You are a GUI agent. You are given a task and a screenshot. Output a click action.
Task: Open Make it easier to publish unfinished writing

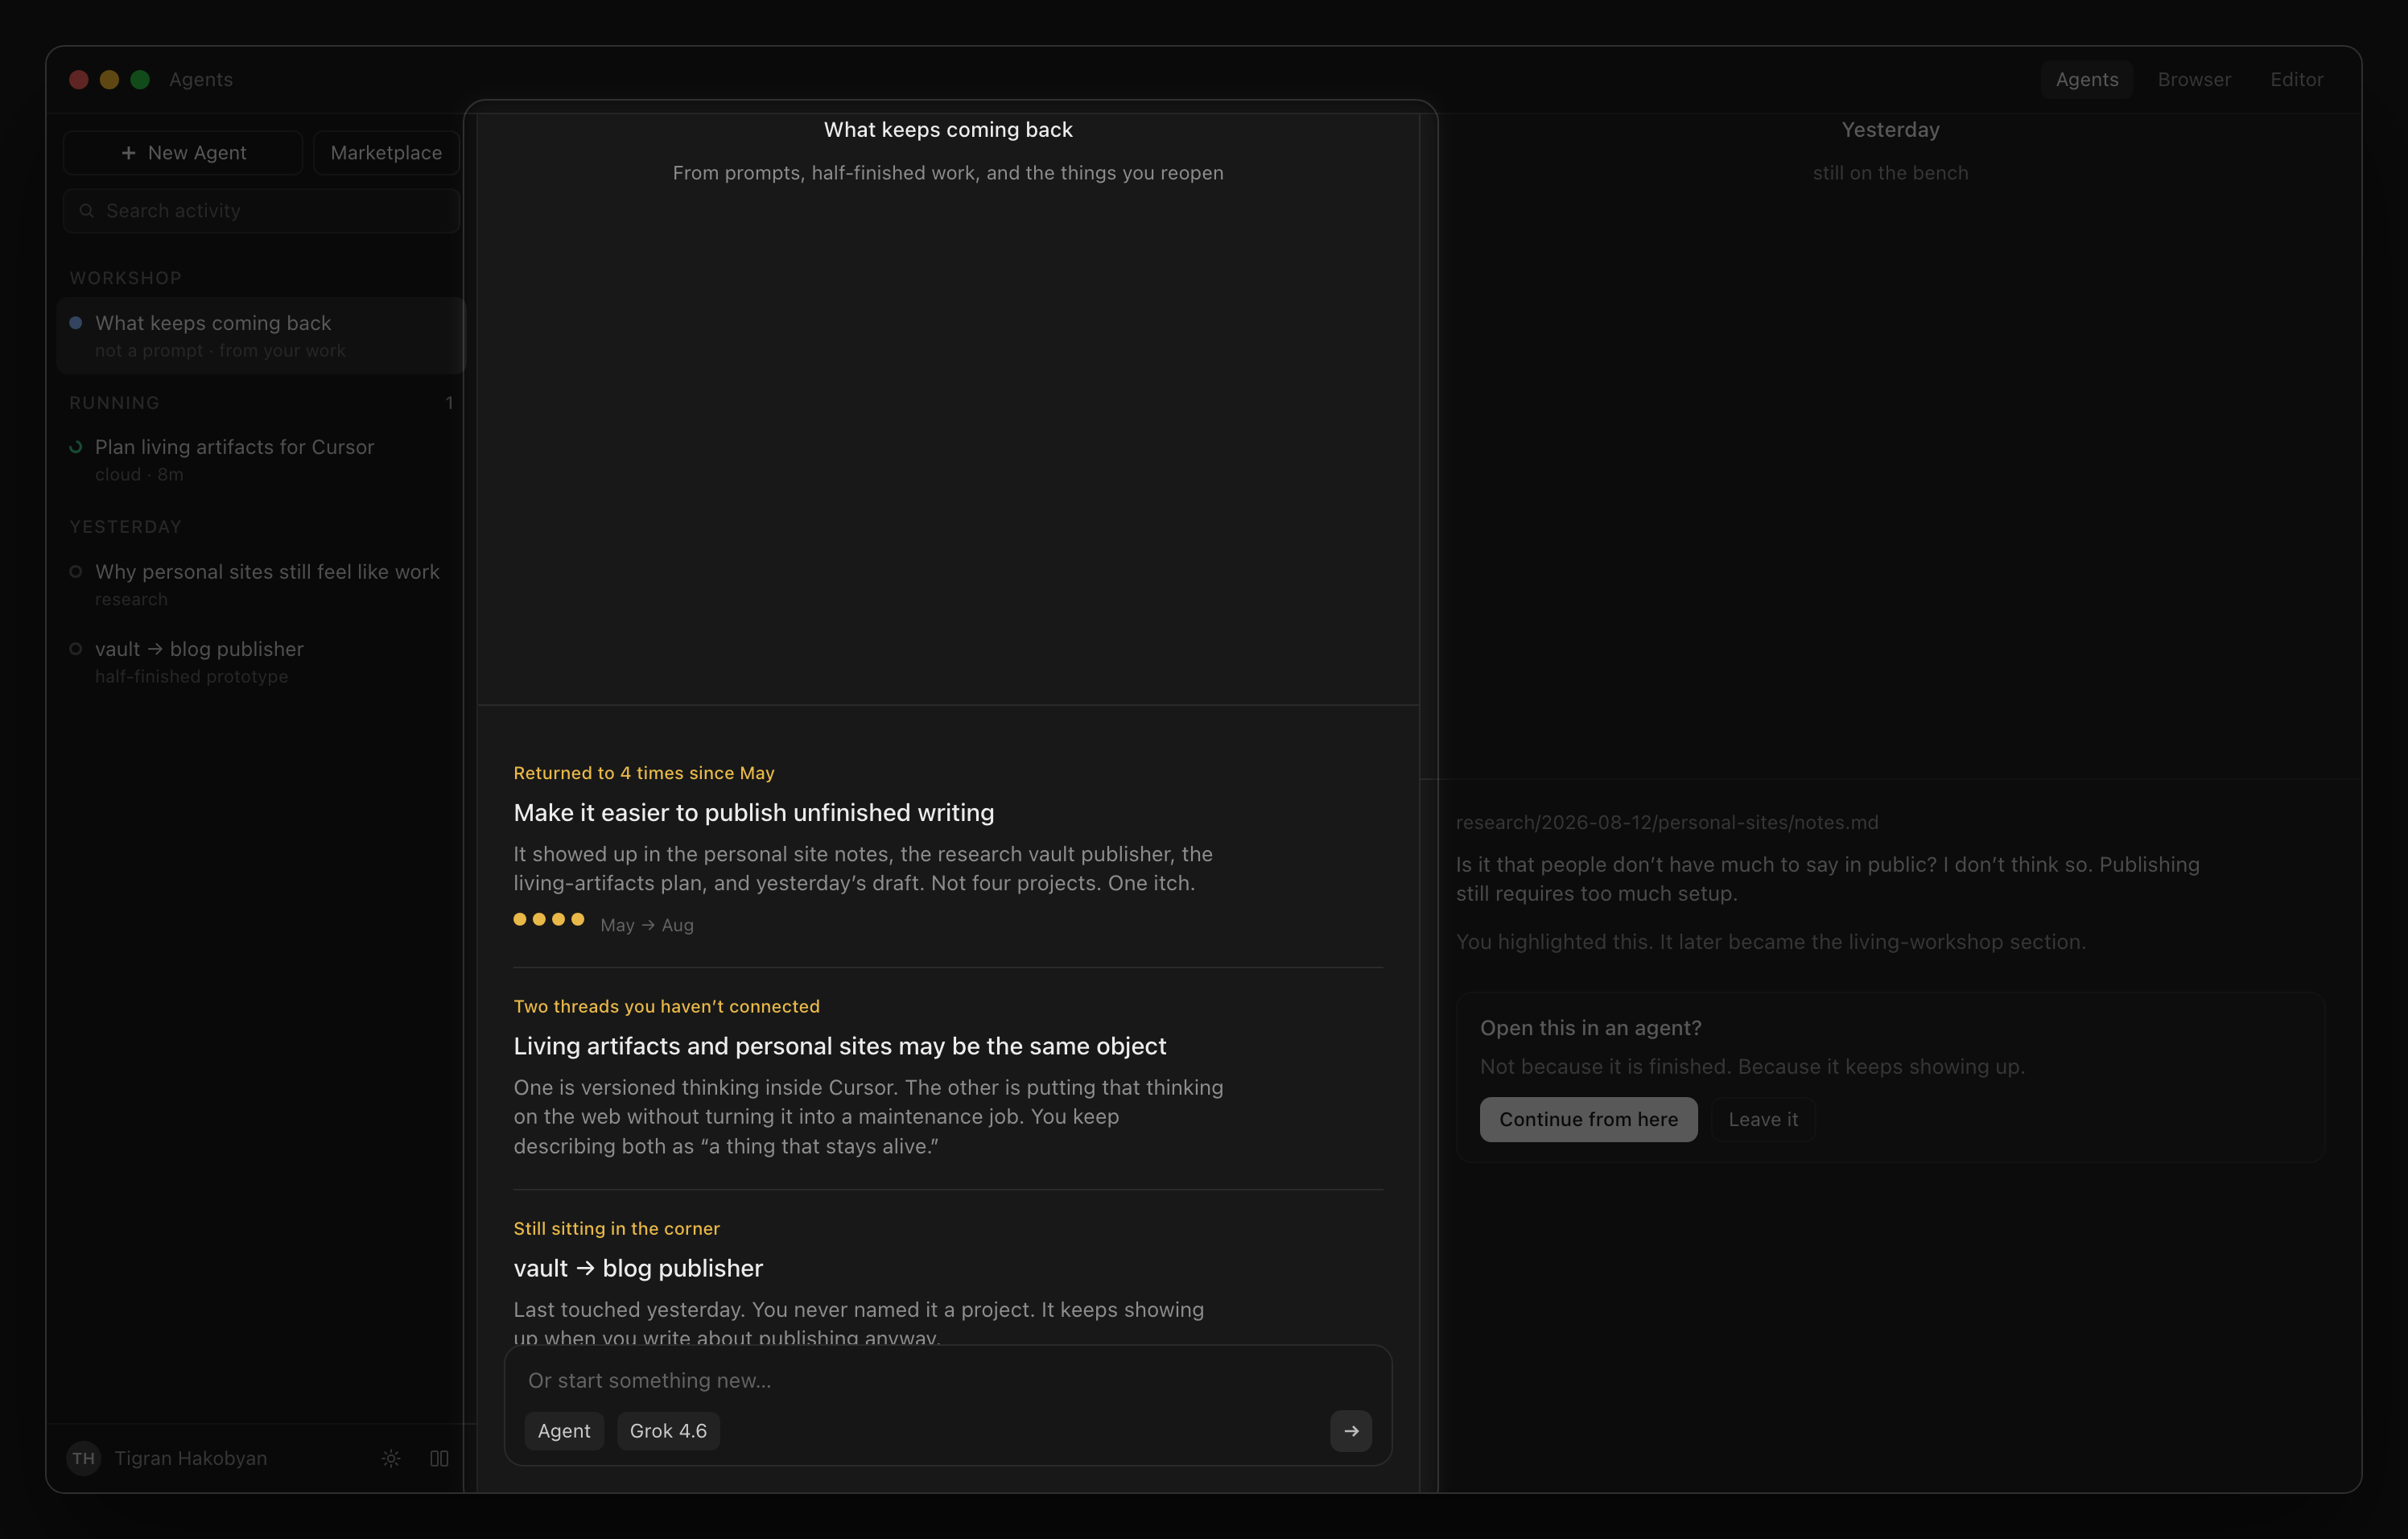pyautogui.click(x=754, y=812)
